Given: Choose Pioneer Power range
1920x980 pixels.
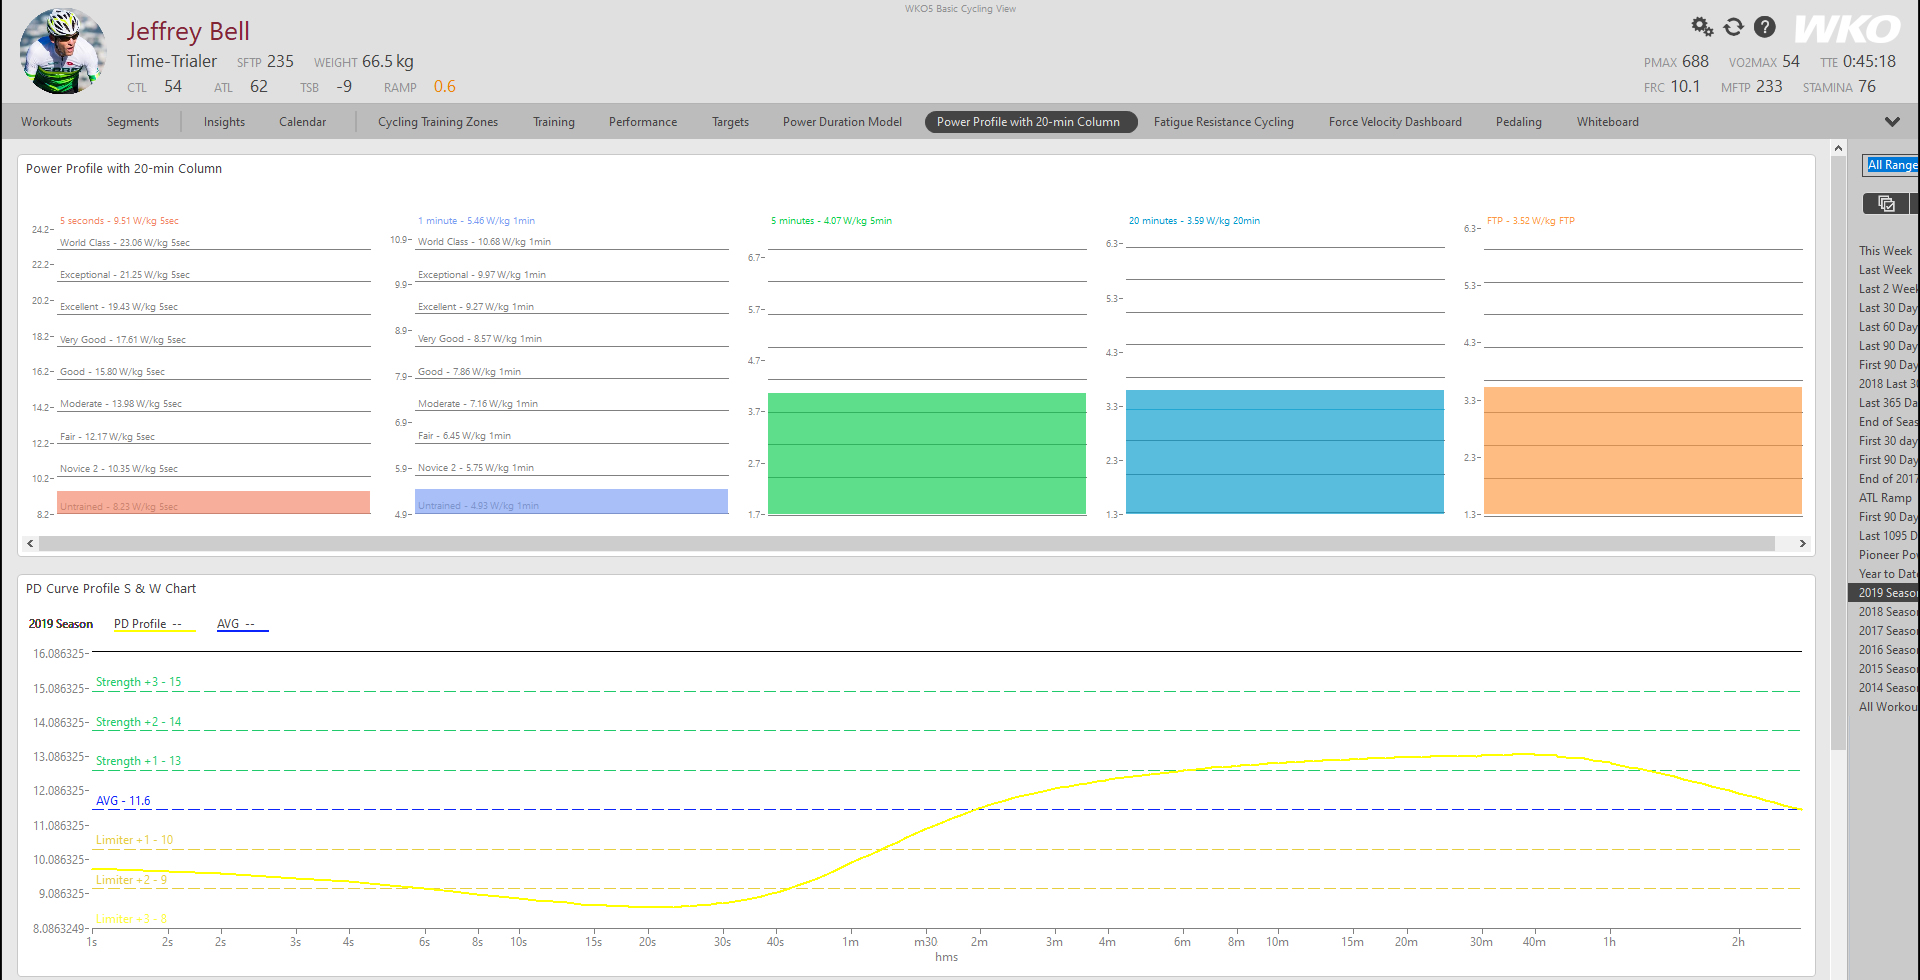Looking at the screenshot, I should [1888, 555].
